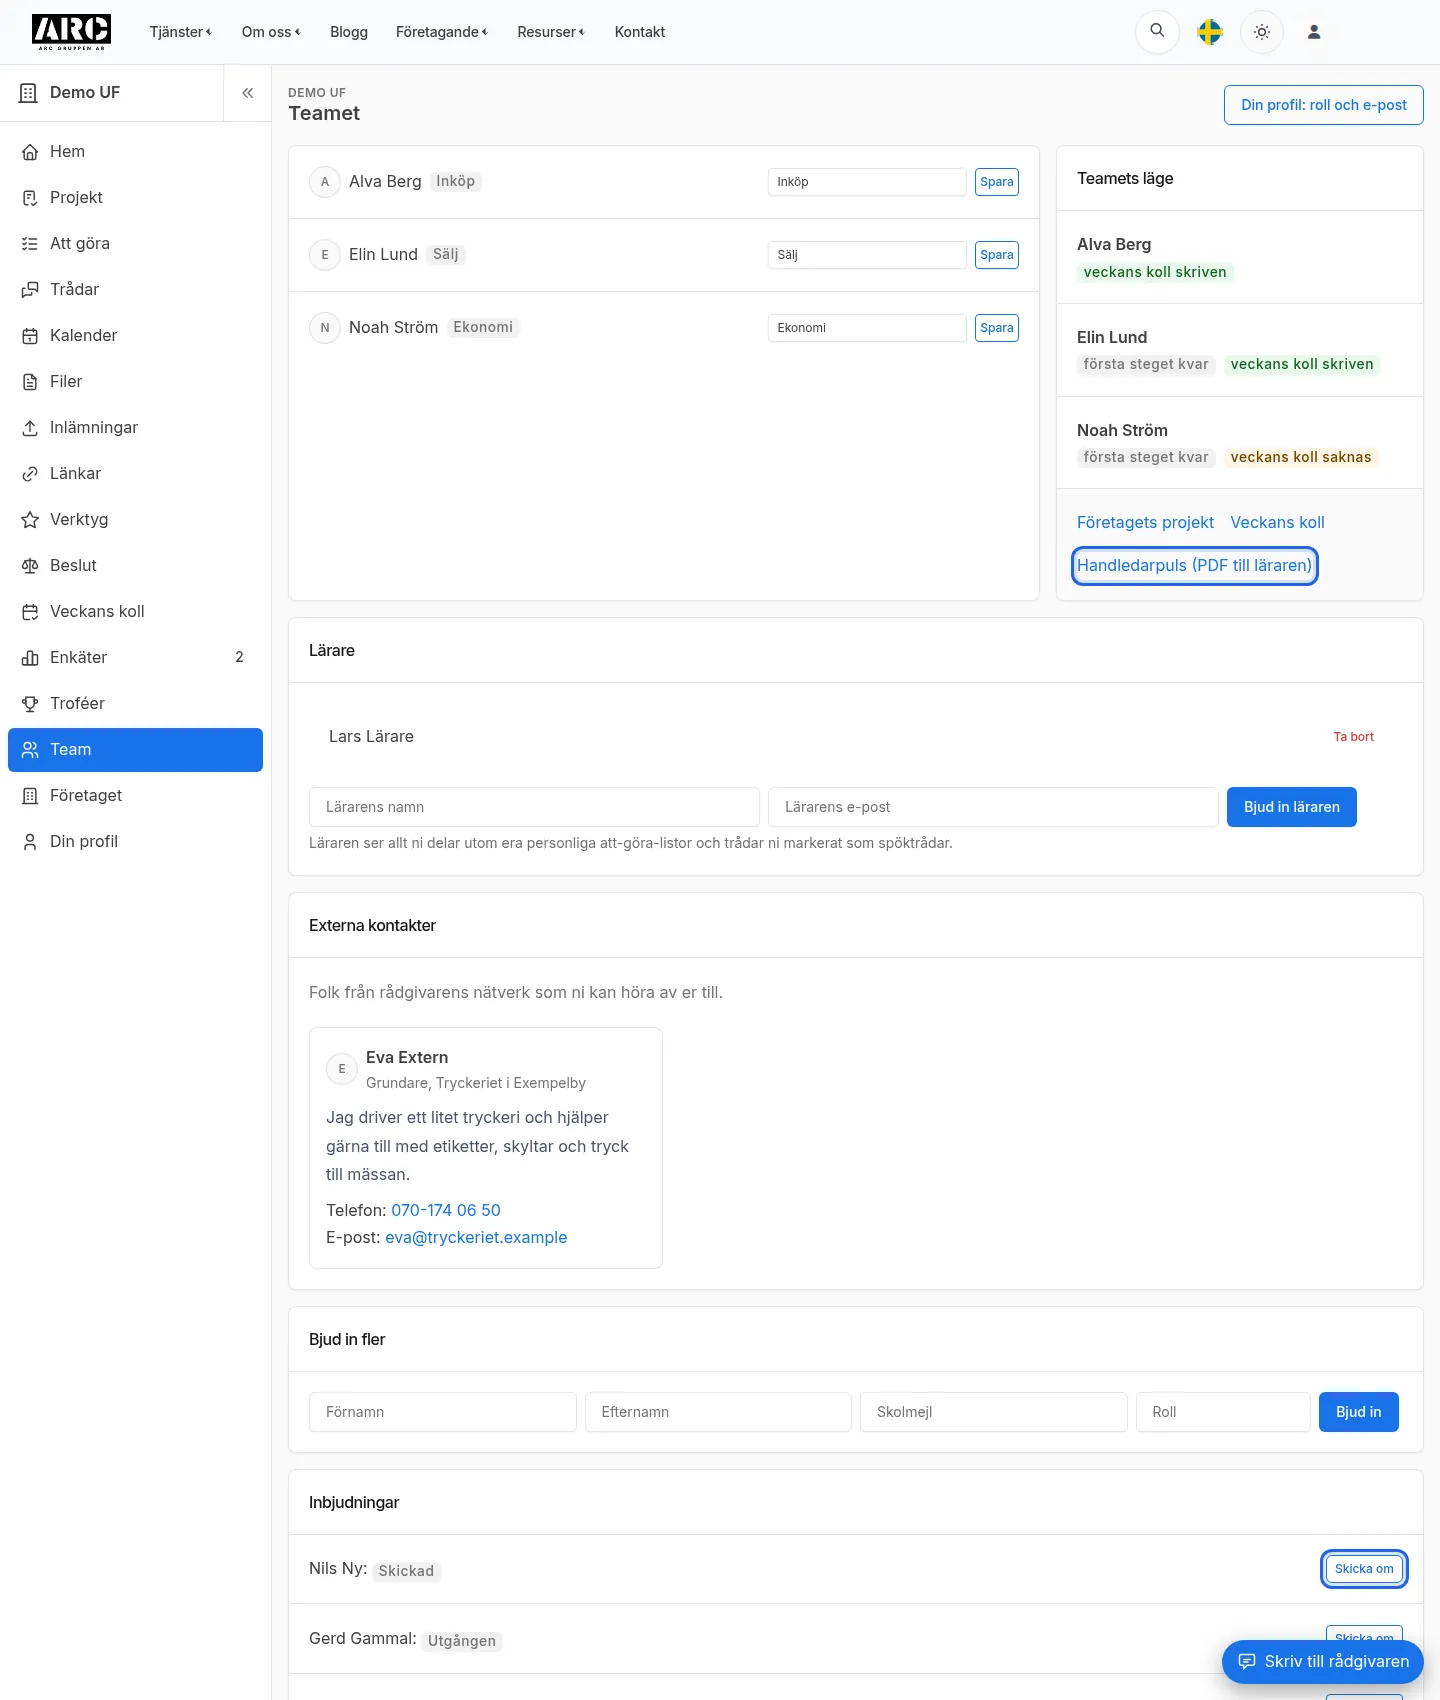Screen dimensions: 1440x1700
Task: Open Skriv till rådgivaren chat button
Action: 1322,1662
